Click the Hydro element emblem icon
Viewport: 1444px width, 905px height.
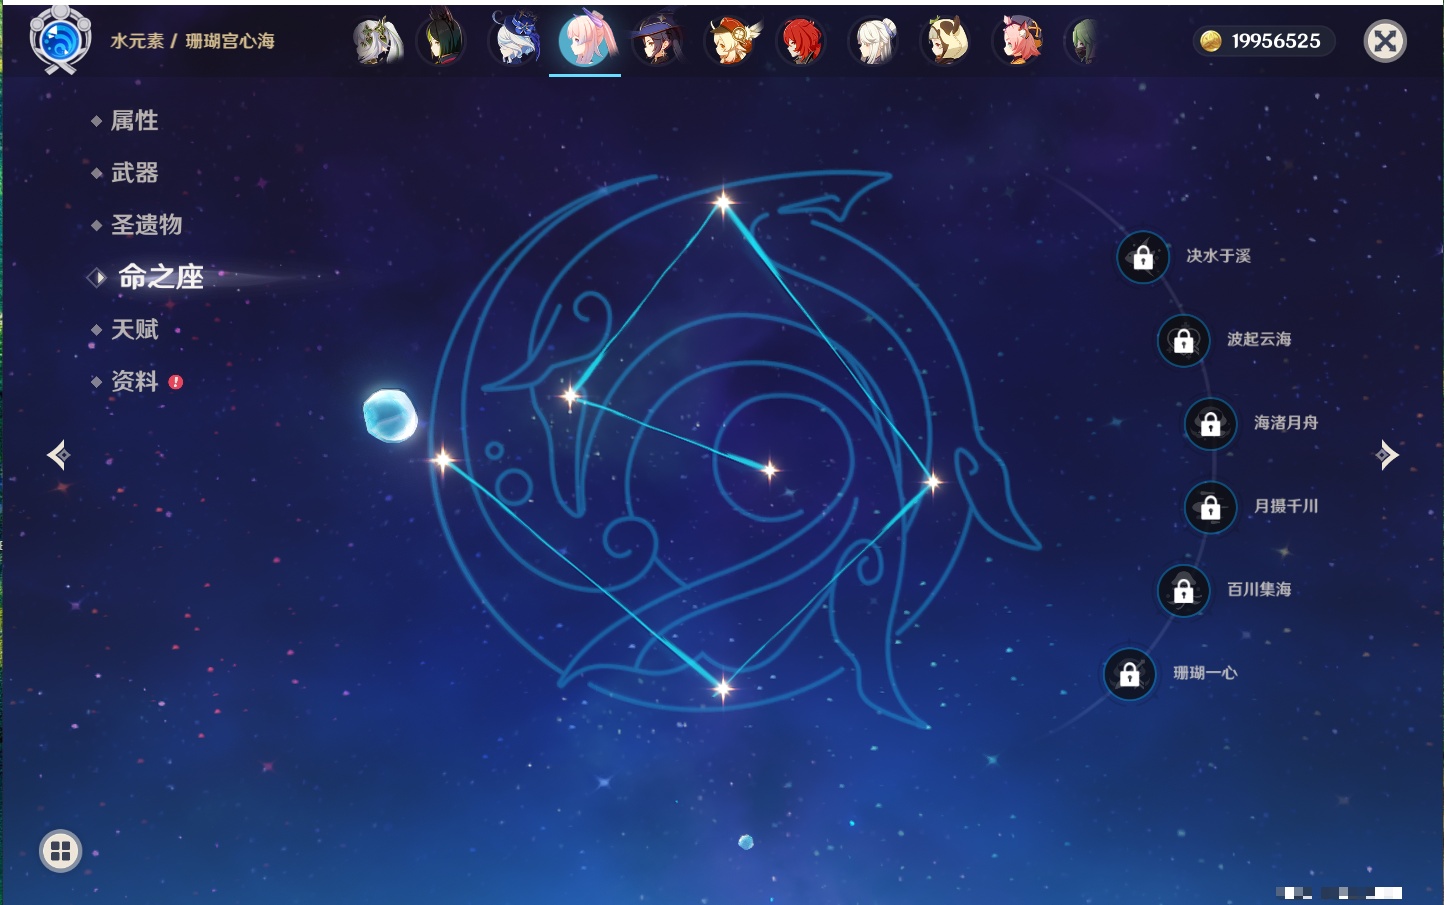point(60,40)
